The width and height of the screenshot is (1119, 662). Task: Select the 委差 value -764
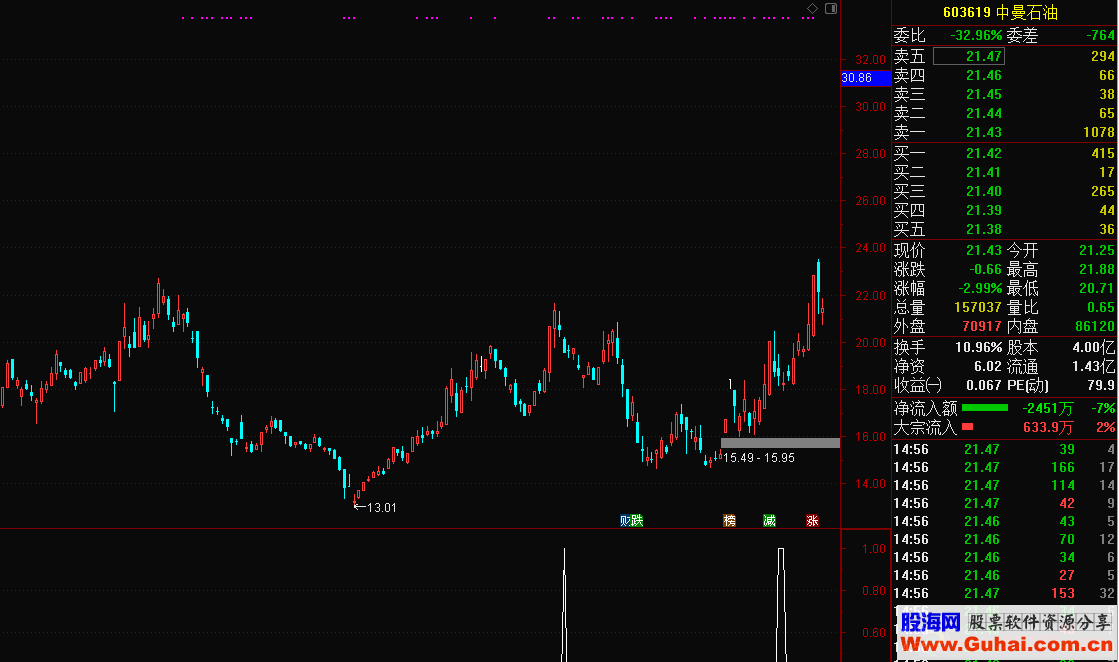1100,35
